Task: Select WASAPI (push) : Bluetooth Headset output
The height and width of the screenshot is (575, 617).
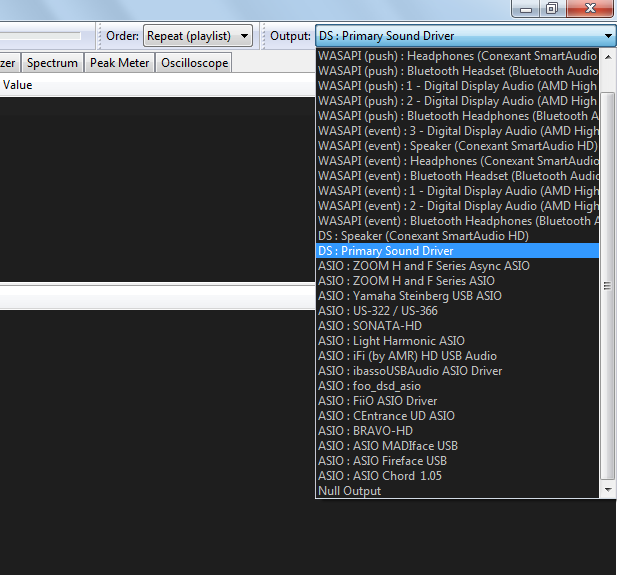Action: pyautogui.click(x=458, y=71)
